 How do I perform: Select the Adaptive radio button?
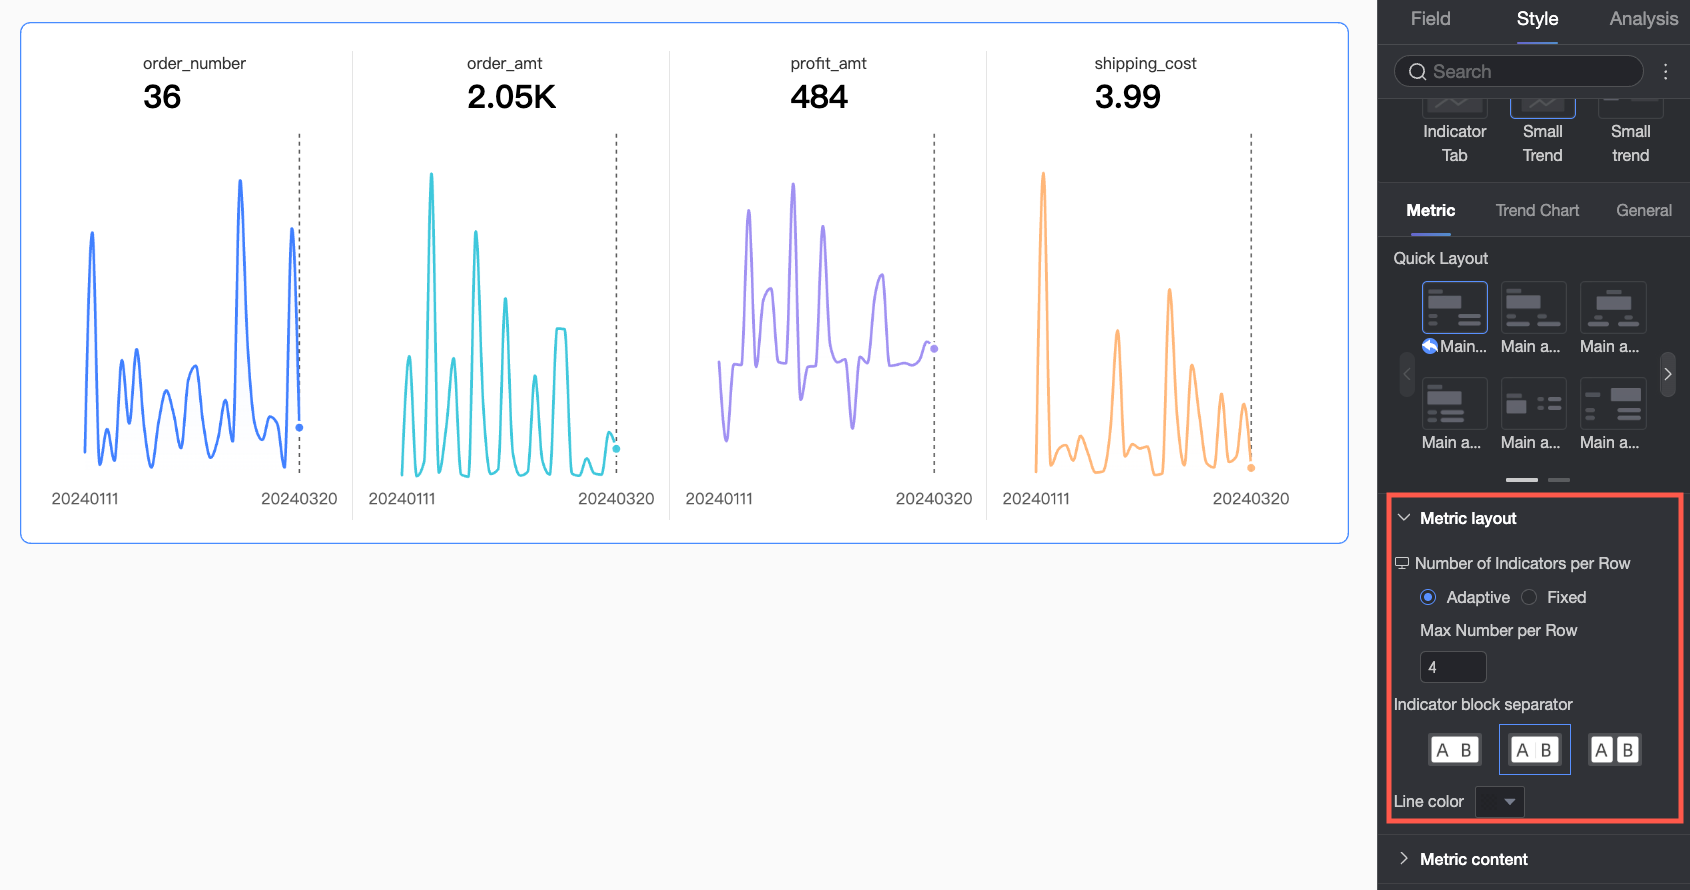[x=1428, y=597]
